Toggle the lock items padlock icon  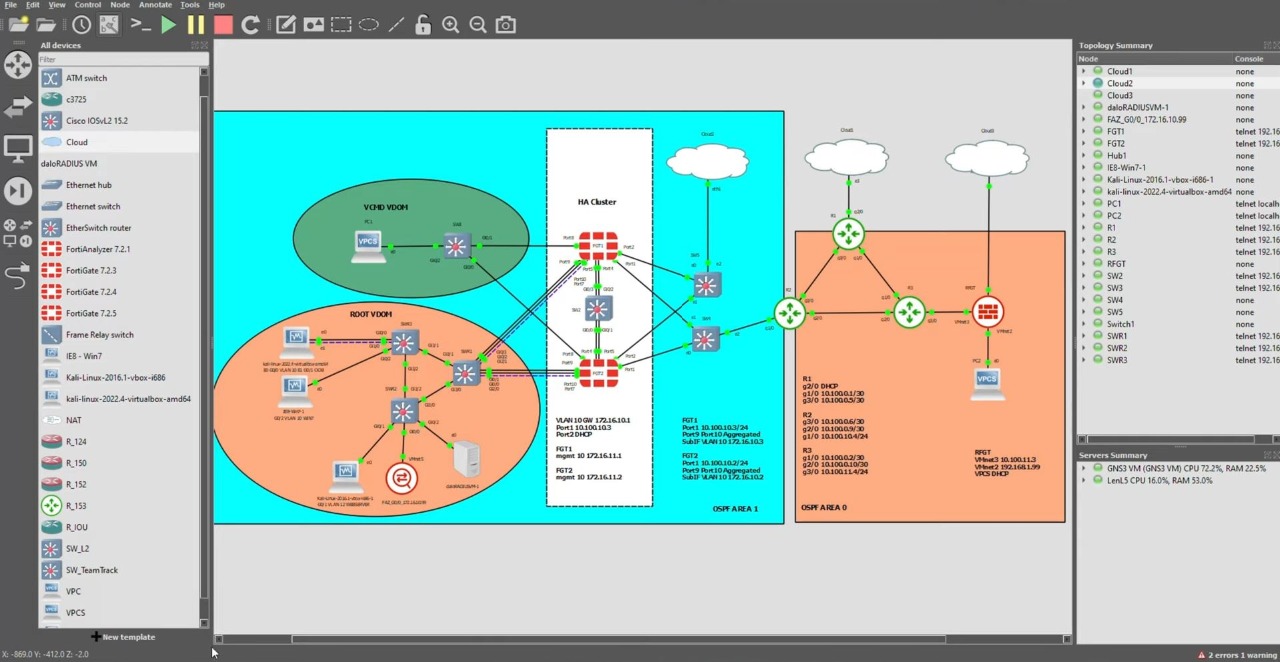point(423,25)
